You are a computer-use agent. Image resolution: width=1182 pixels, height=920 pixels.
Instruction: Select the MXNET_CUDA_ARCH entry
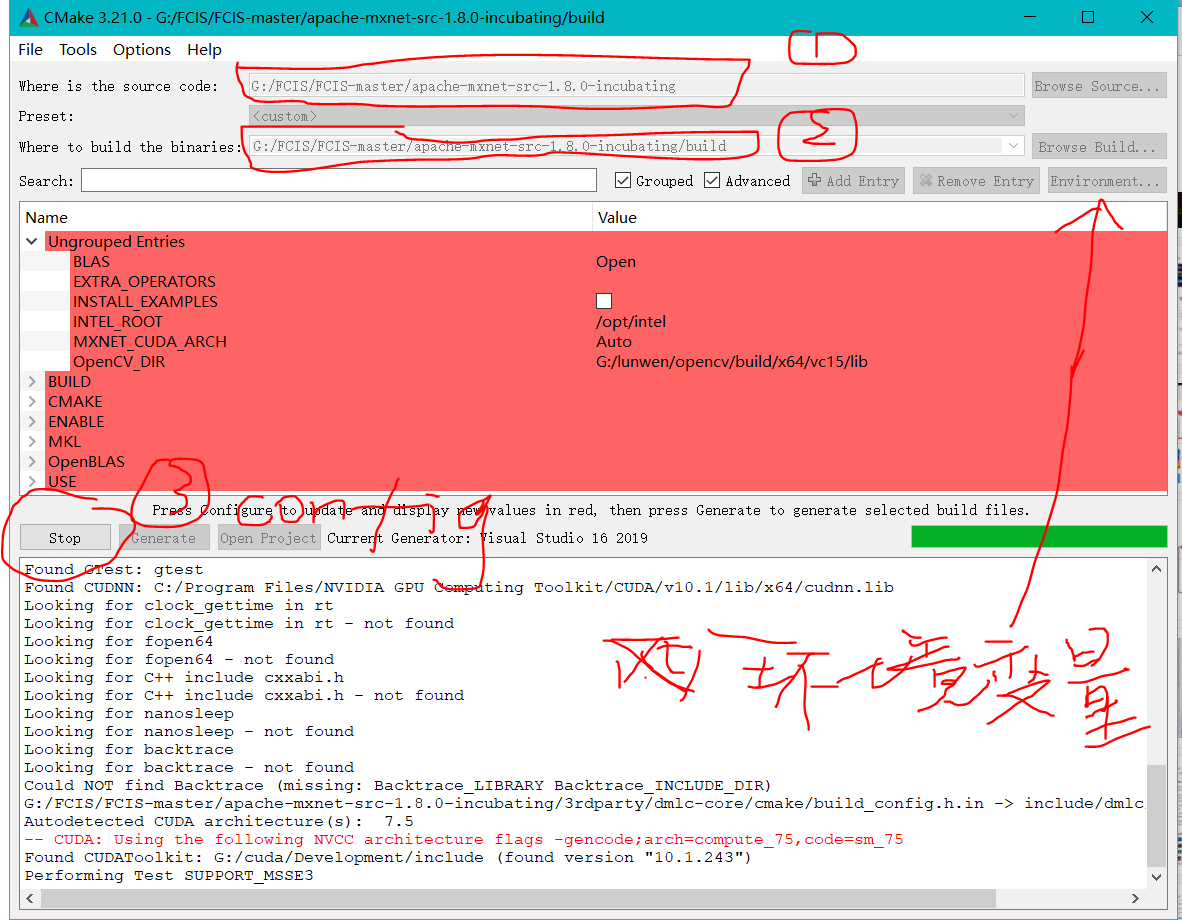pos(149,342)
